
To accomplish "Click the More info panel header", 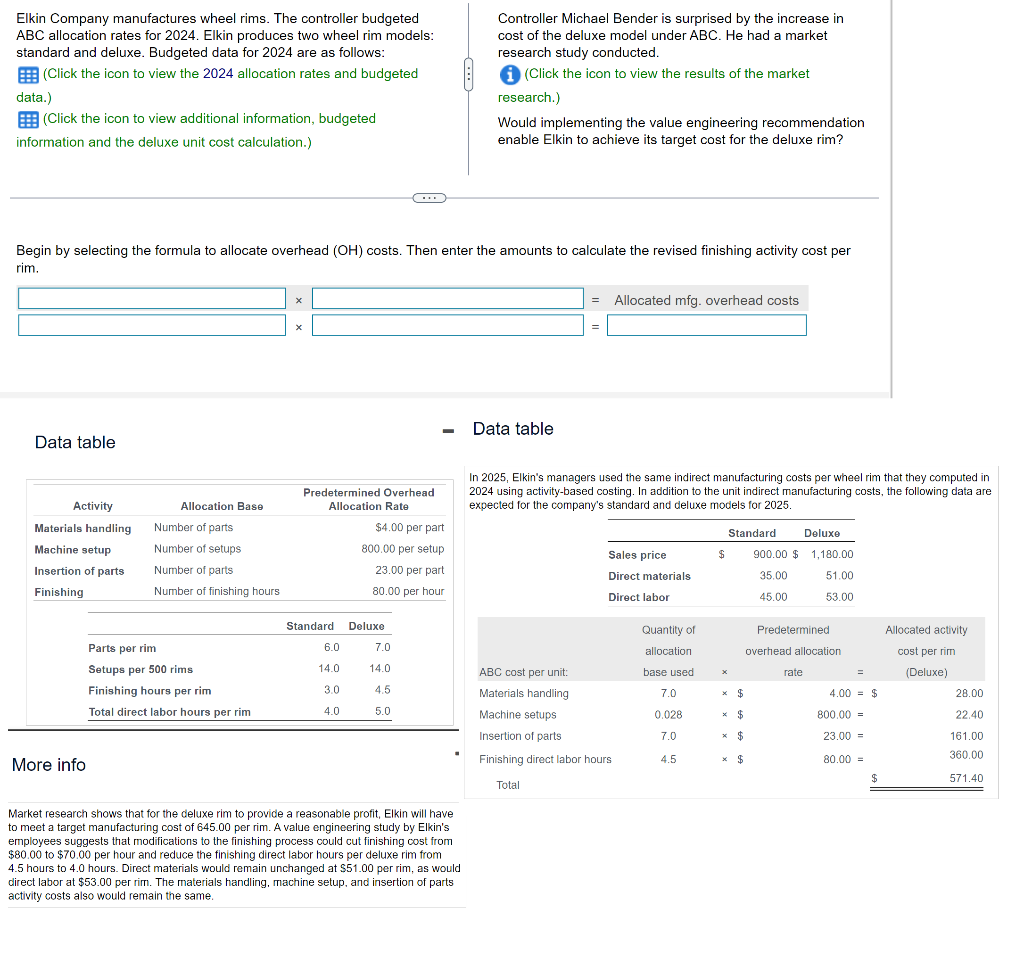I will point(49,765).
